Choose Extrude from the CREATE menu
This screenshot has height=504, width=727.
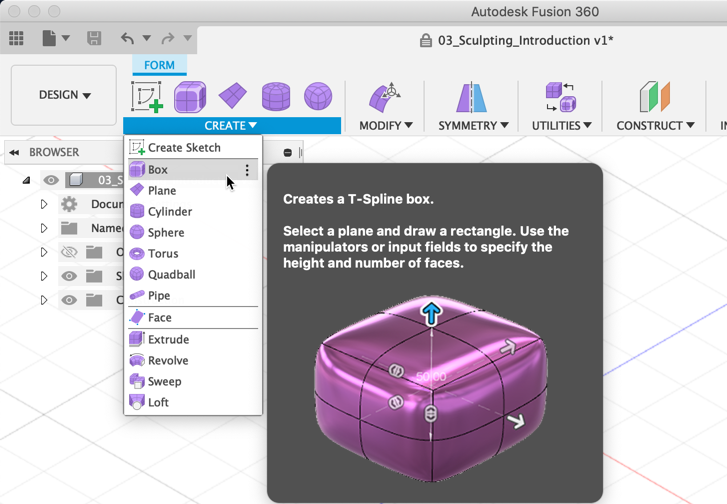pos(193,339)
